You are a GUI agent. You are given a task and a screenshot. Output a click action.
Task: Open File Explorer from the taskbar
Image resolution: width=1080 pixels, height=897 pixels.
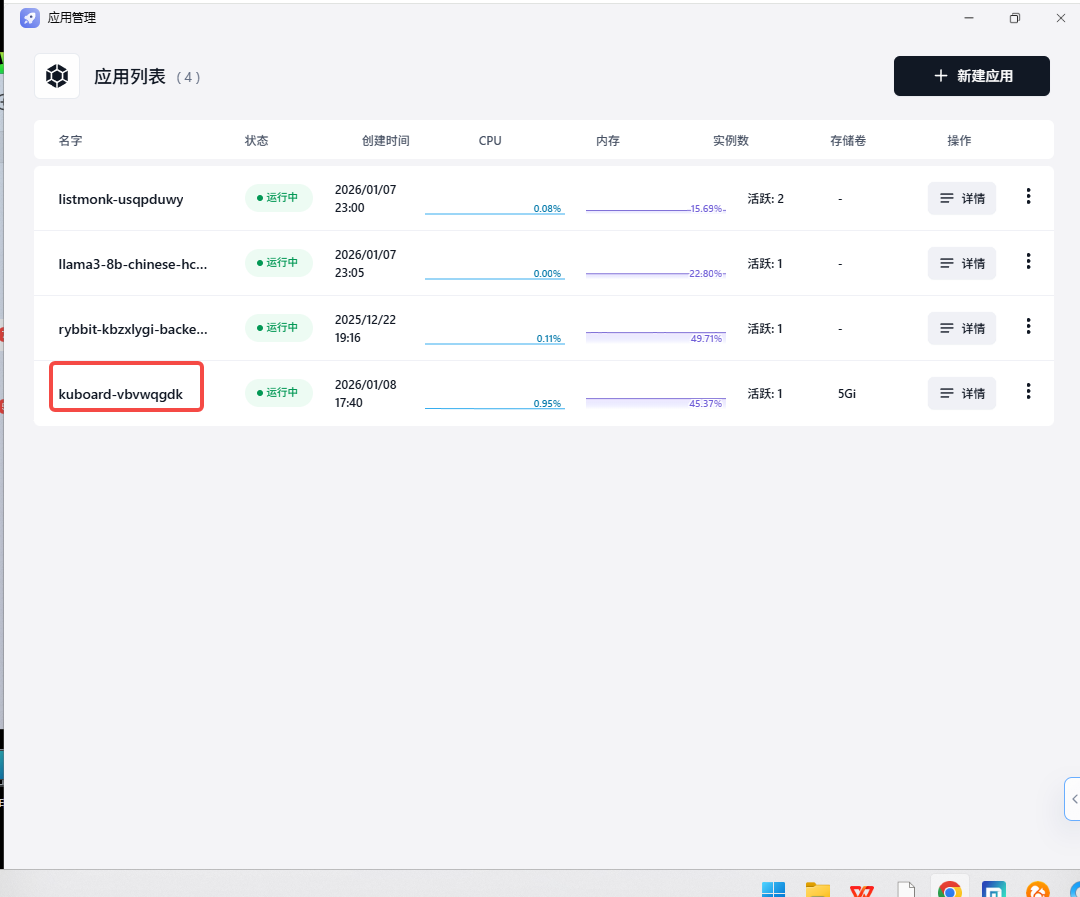pos(818,890)
